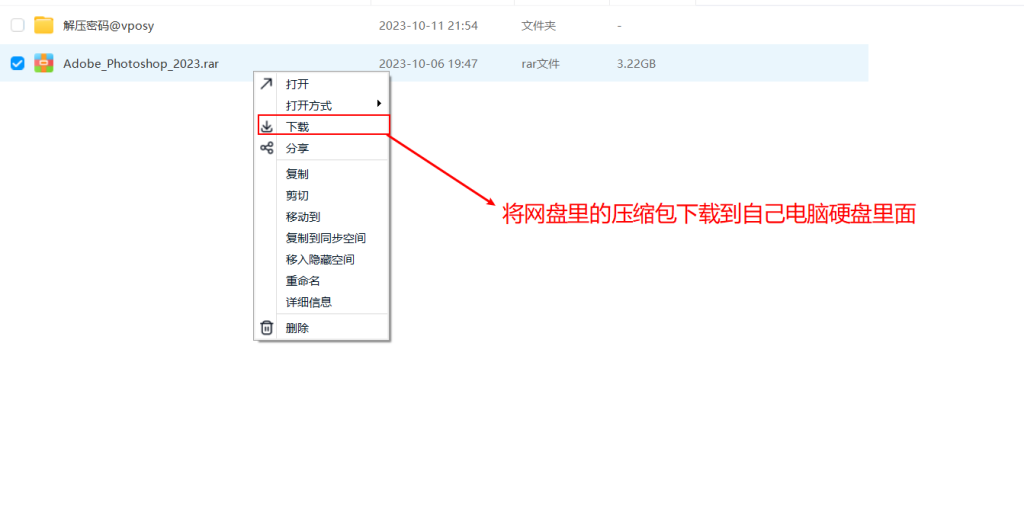Choose 复制 from the context menu
1024x532 pixels.
point(297,174)
